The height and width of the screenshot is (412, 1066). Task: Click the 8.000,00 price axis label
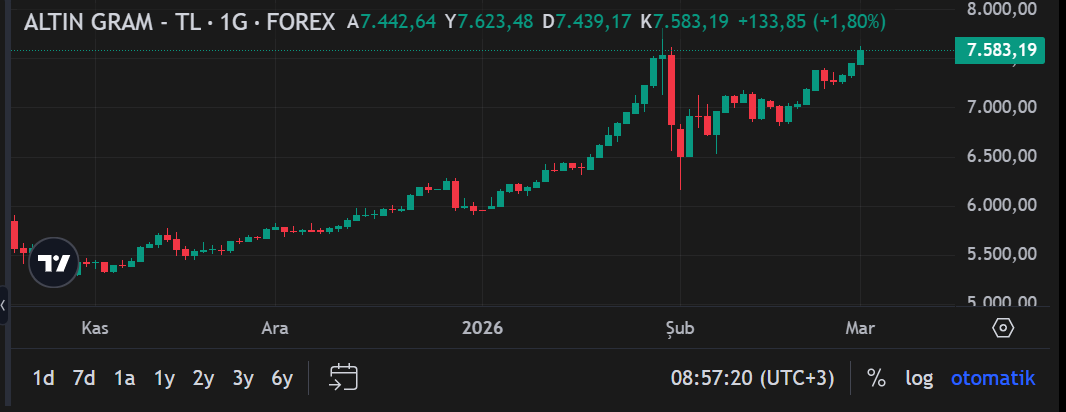1000,9
